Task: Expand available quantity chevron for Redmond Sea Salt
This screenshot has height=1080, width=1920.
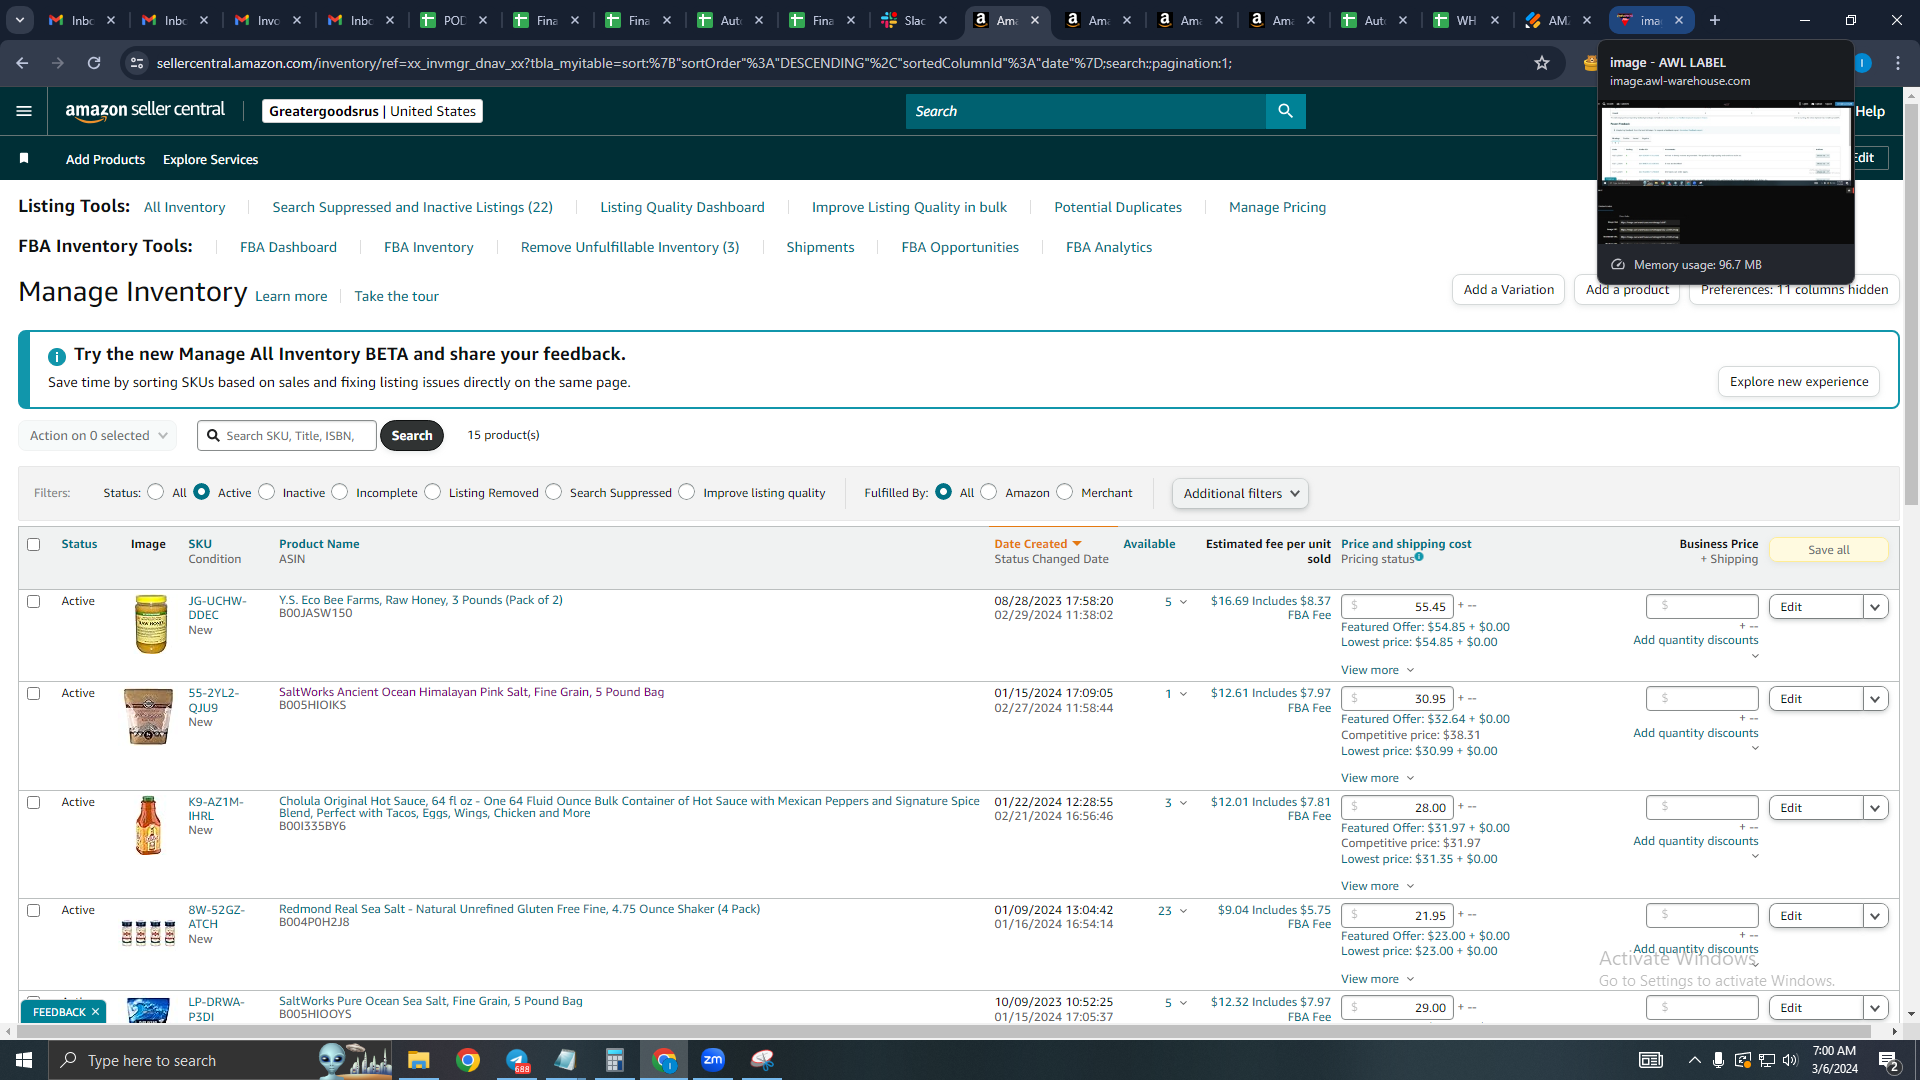Action: point(1183,911)
